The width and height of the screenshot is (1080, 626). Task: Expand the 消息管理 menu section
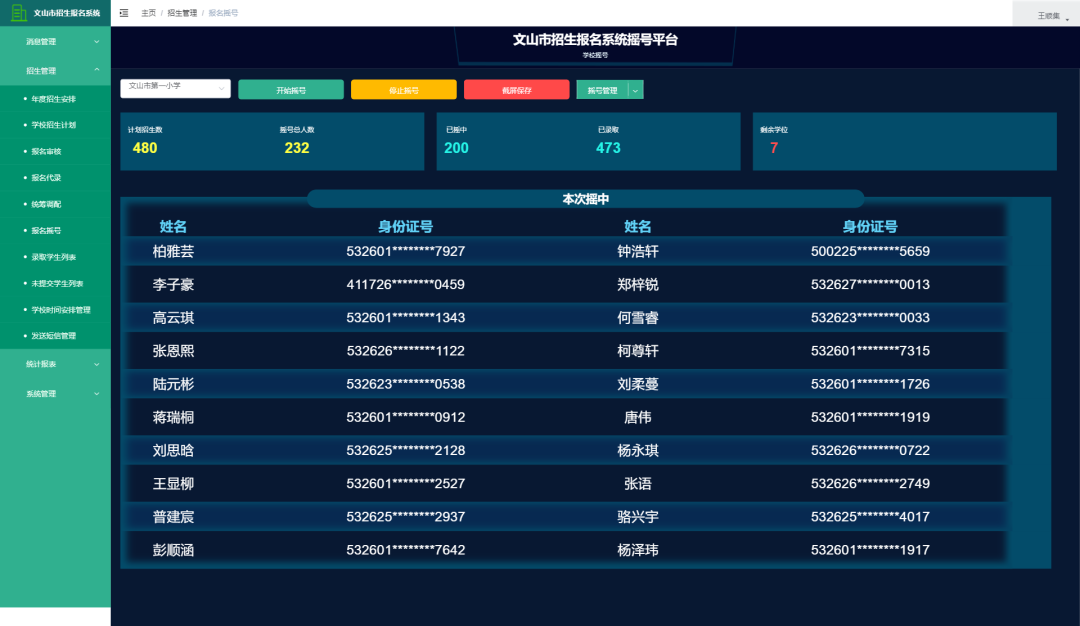click(55, 42)
